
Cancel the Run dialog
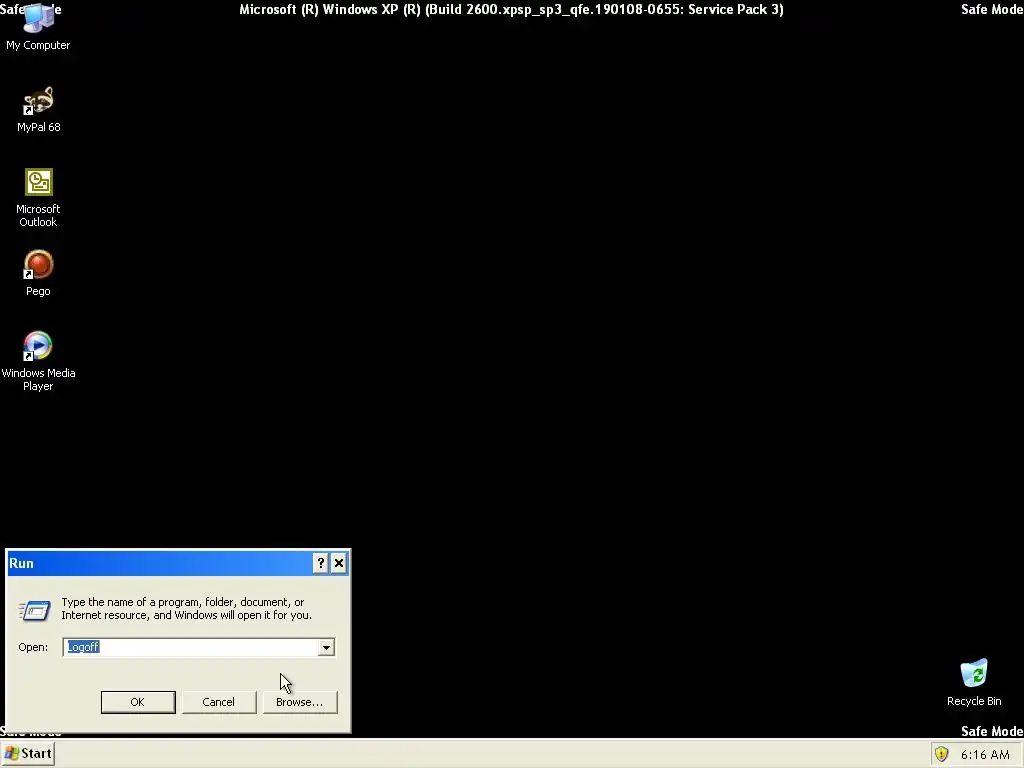coord(219,702)
